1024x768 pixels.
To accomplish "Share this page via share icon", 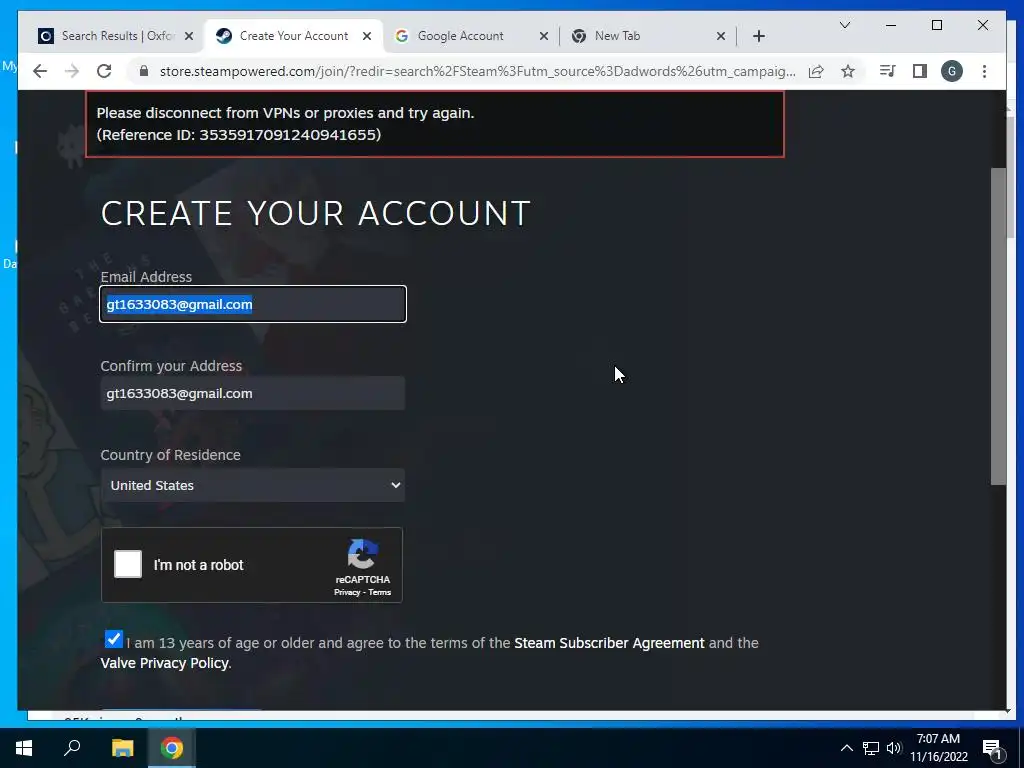I will 816,71.
